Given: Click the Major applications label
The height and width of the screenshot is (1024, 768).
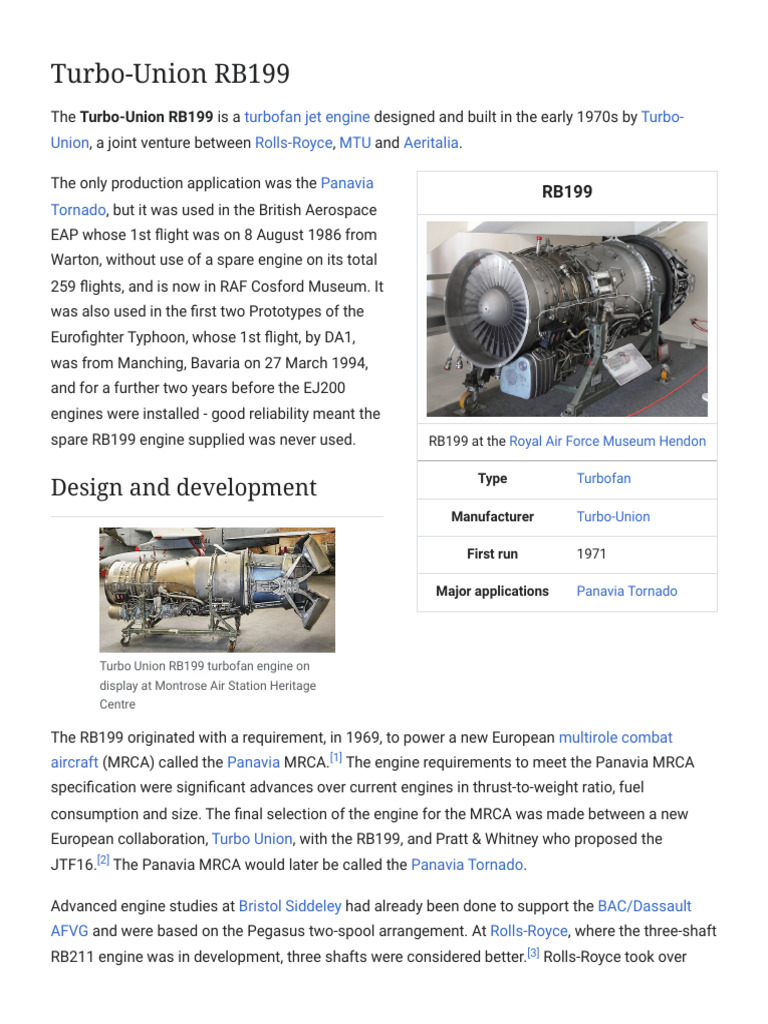Looking at the screenshot, I should pos(492,591).
